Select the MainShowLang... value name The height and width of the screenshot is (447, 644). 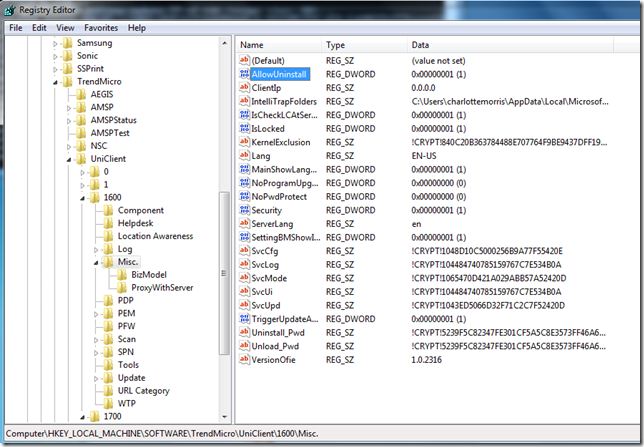(x=284, y=169)
